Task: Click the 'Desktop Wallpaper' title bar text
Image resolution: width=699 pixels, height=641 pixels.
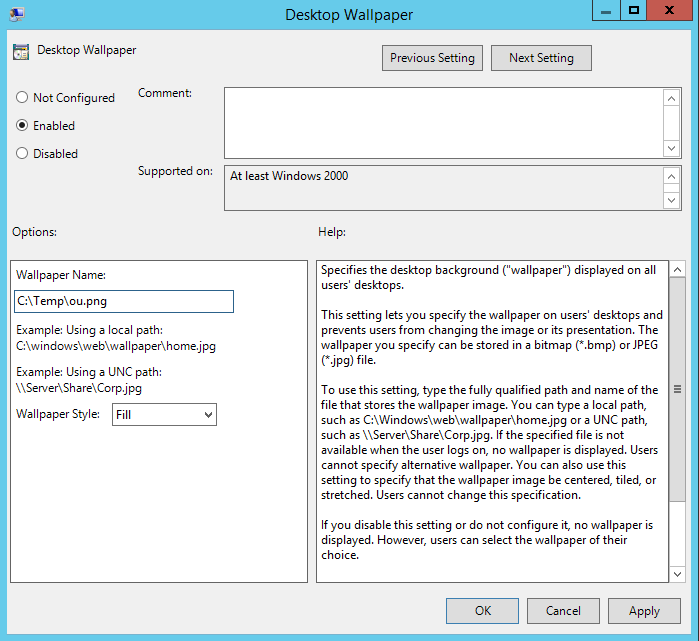Action: (349, 15)
